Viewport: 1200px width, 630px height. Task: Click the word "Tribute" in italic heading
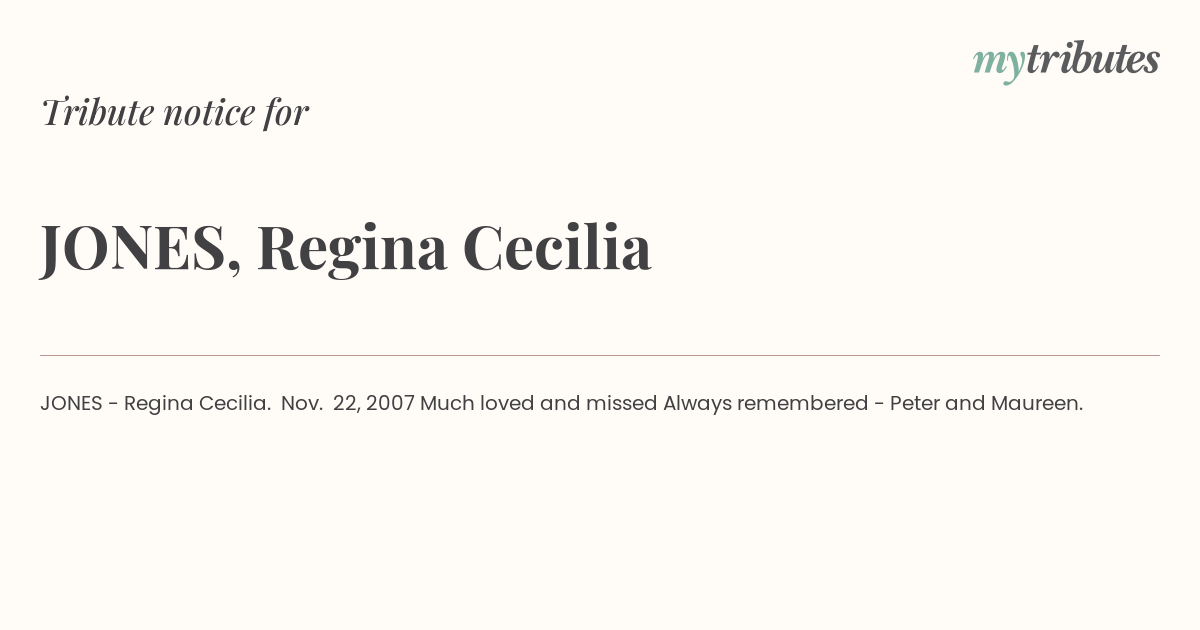click(97, 112)
